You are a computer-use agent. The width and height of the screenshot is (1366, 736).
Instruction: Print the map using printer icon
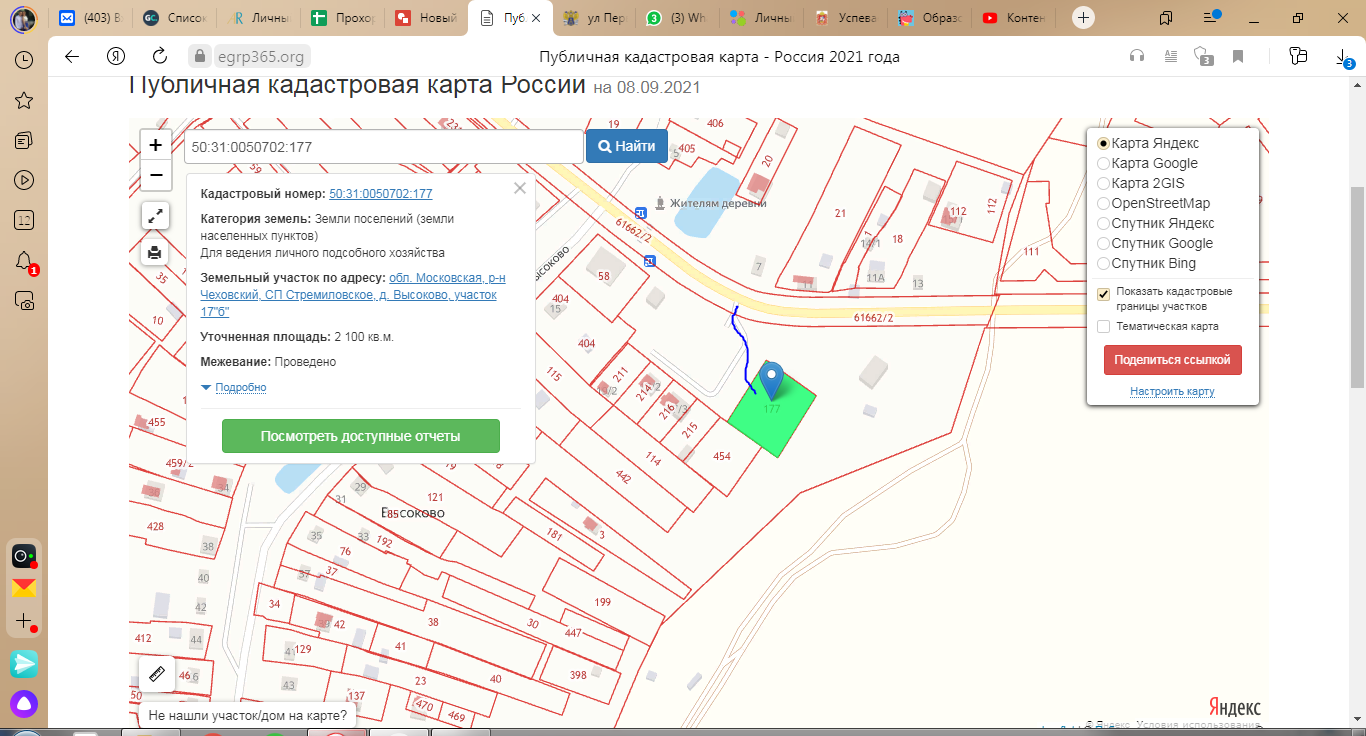[156, 252]
